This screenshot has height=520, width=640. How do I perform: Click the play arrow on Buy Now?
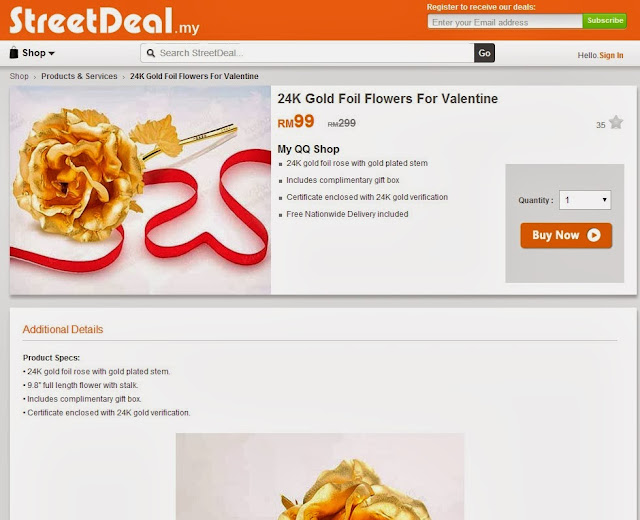pos(594,235)
